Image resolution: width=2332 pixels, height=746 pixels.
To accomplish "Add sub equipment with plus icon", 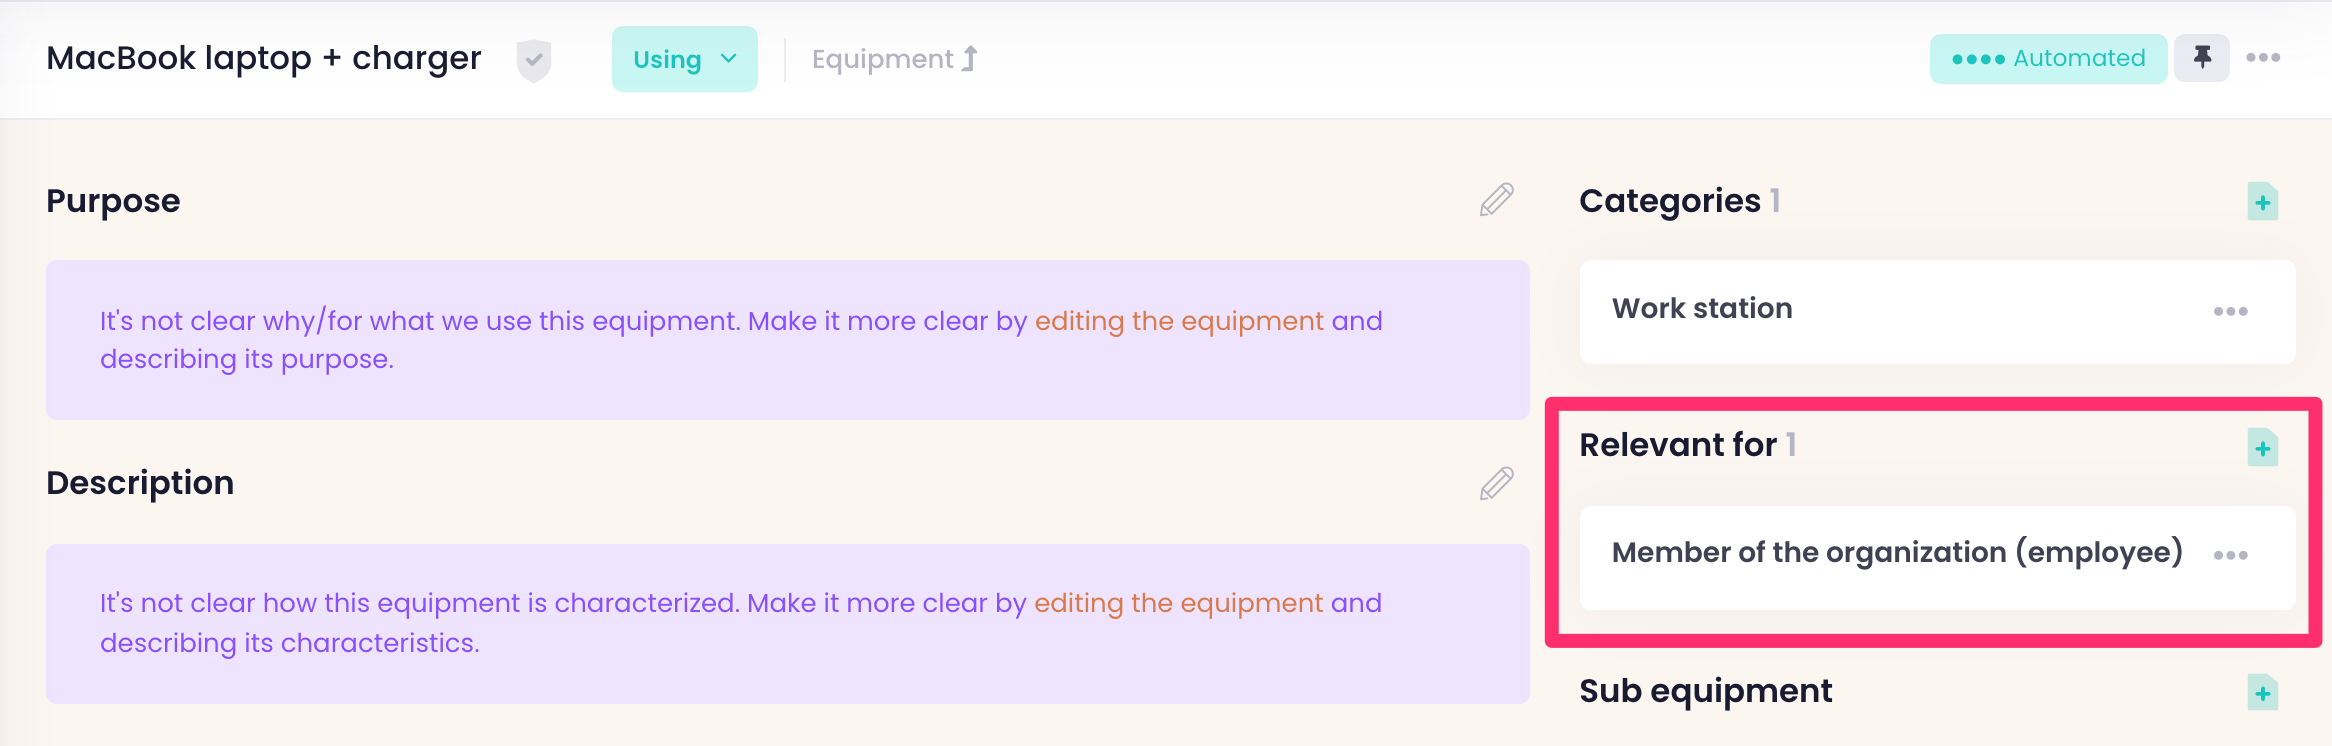I will point(2262,692).
